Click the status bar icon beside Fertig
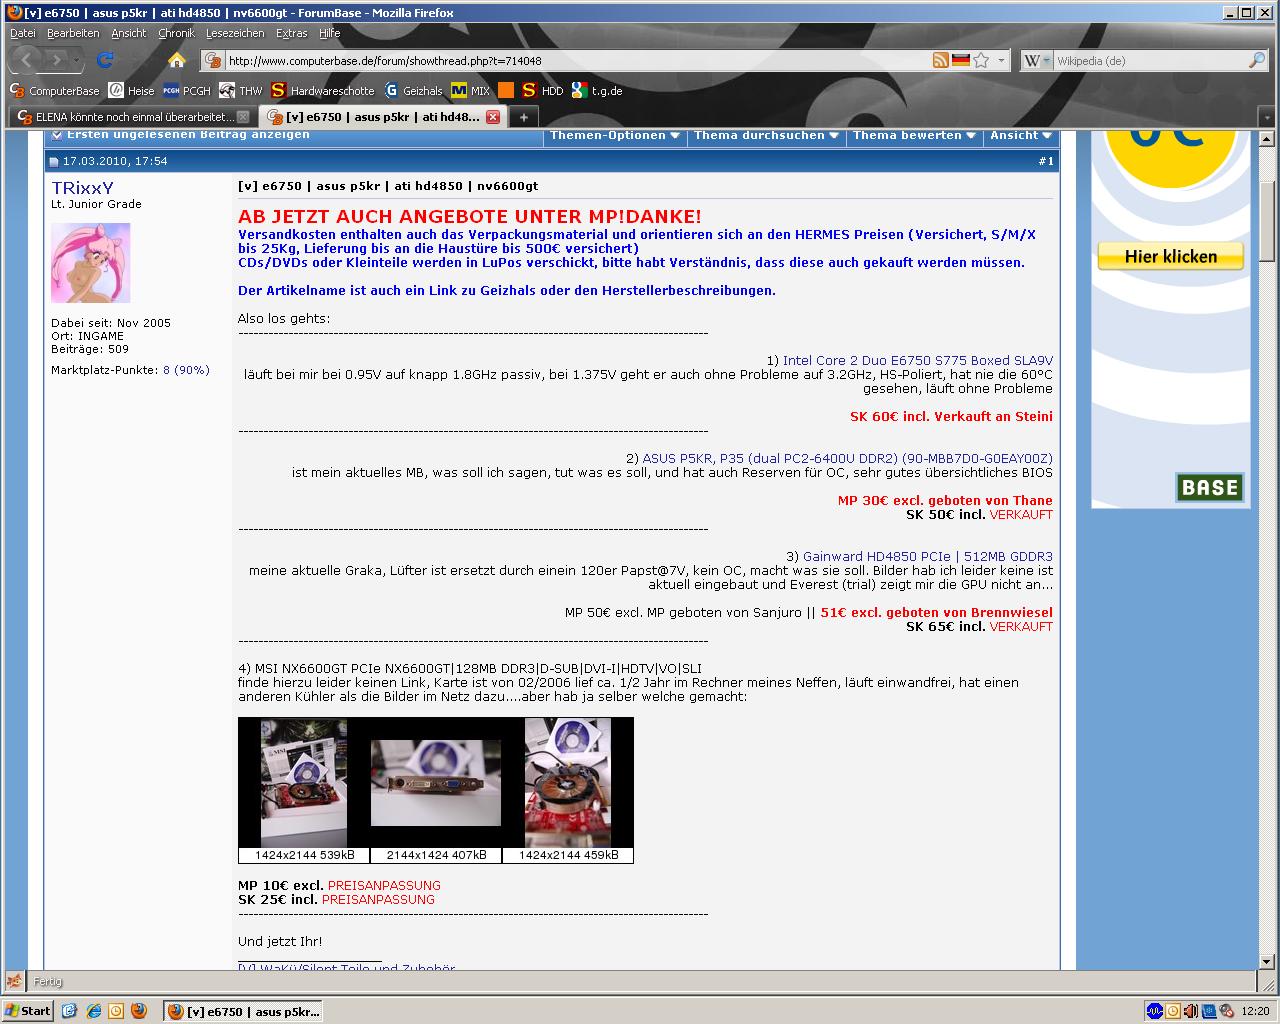The width and height of the screenshot is (1280, 1024). coord(14,981)
